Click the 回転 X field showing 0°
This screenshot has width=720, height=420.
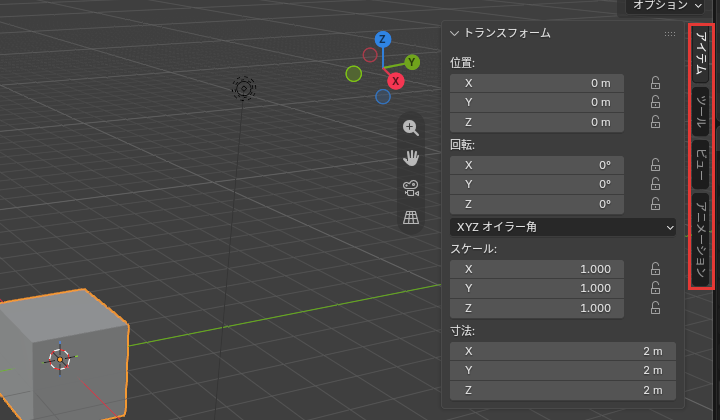[x=537, y=165]
